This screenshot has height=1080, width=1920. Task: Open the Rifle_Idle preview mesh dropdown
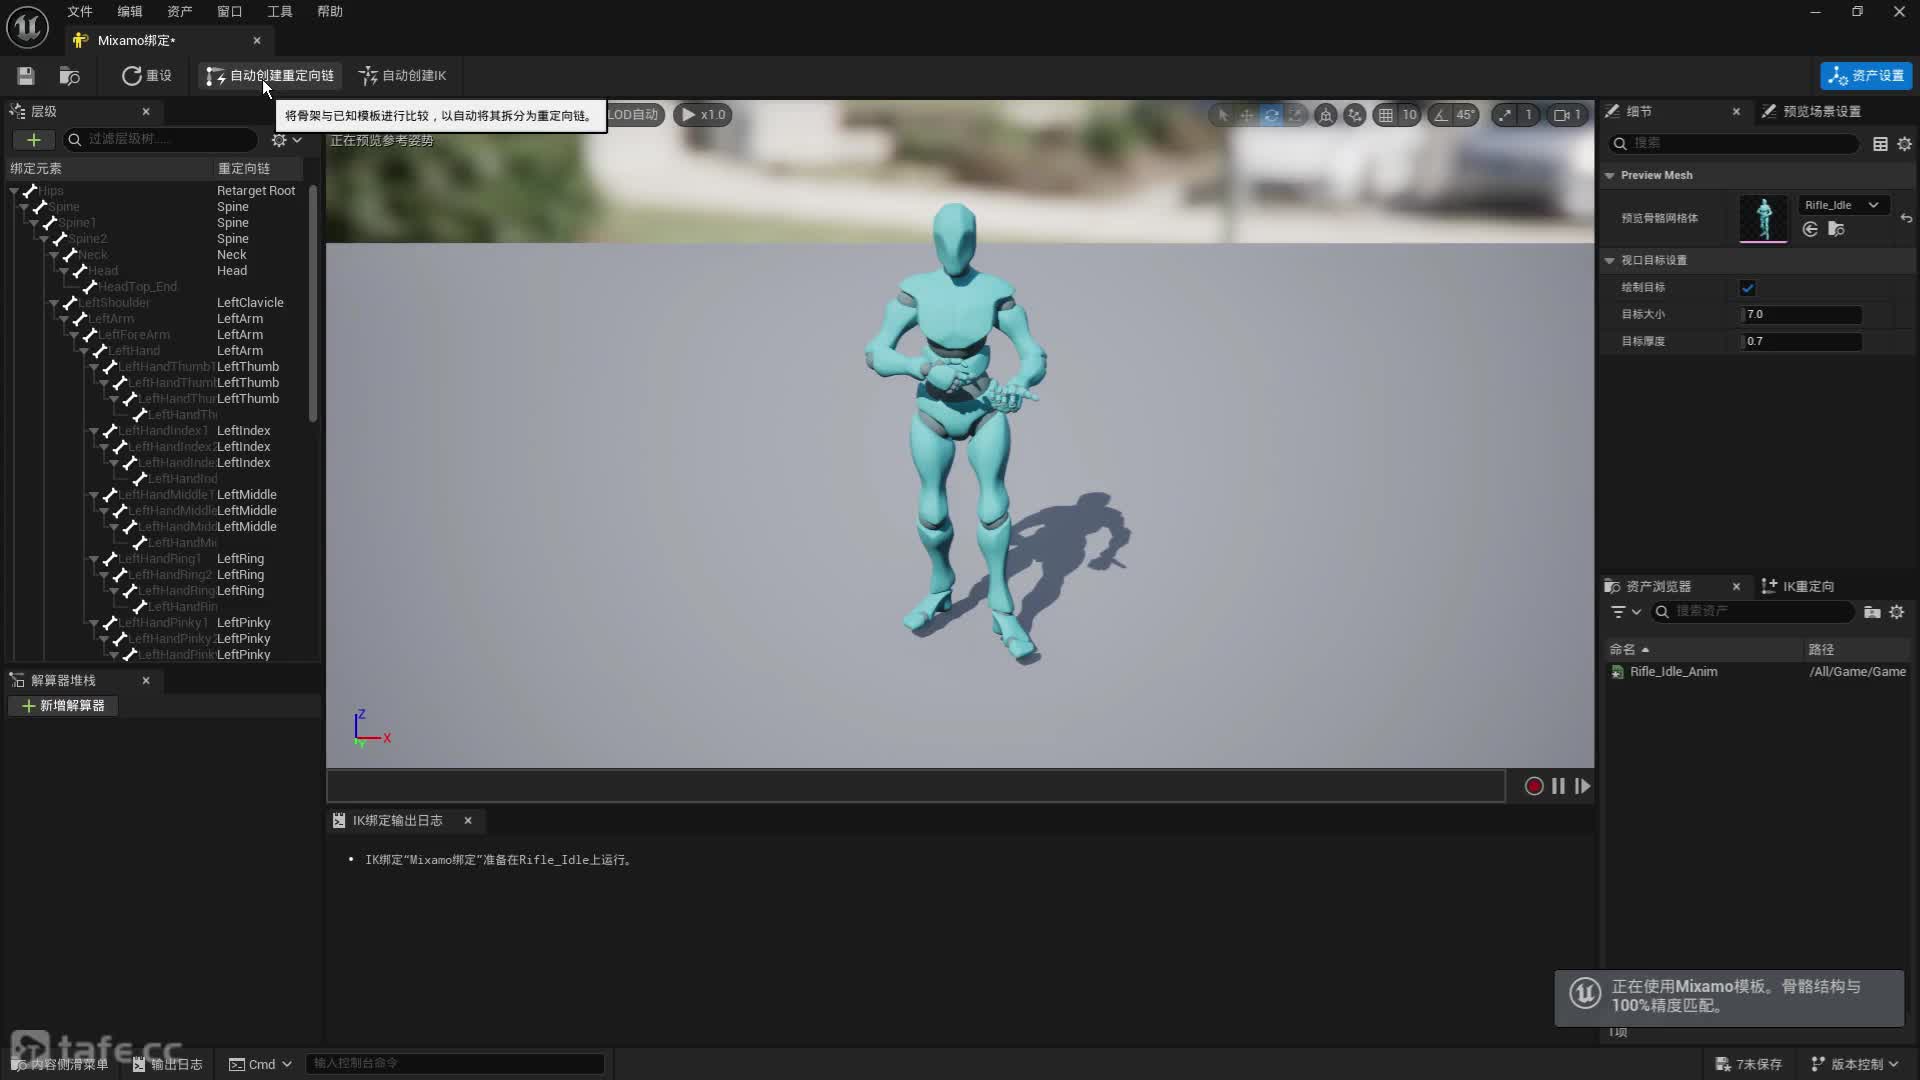pos(1841,205)
